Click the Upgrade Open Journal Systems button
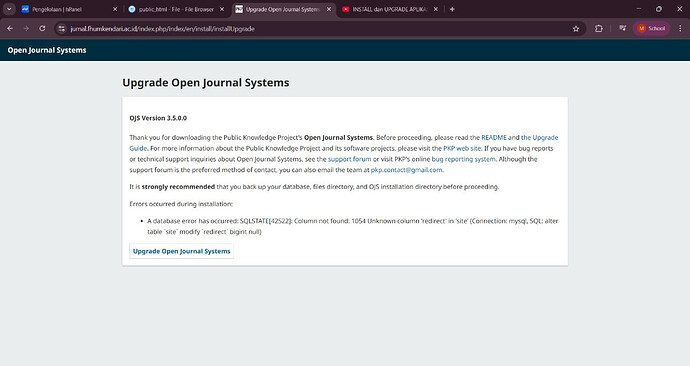 point(181,251)
